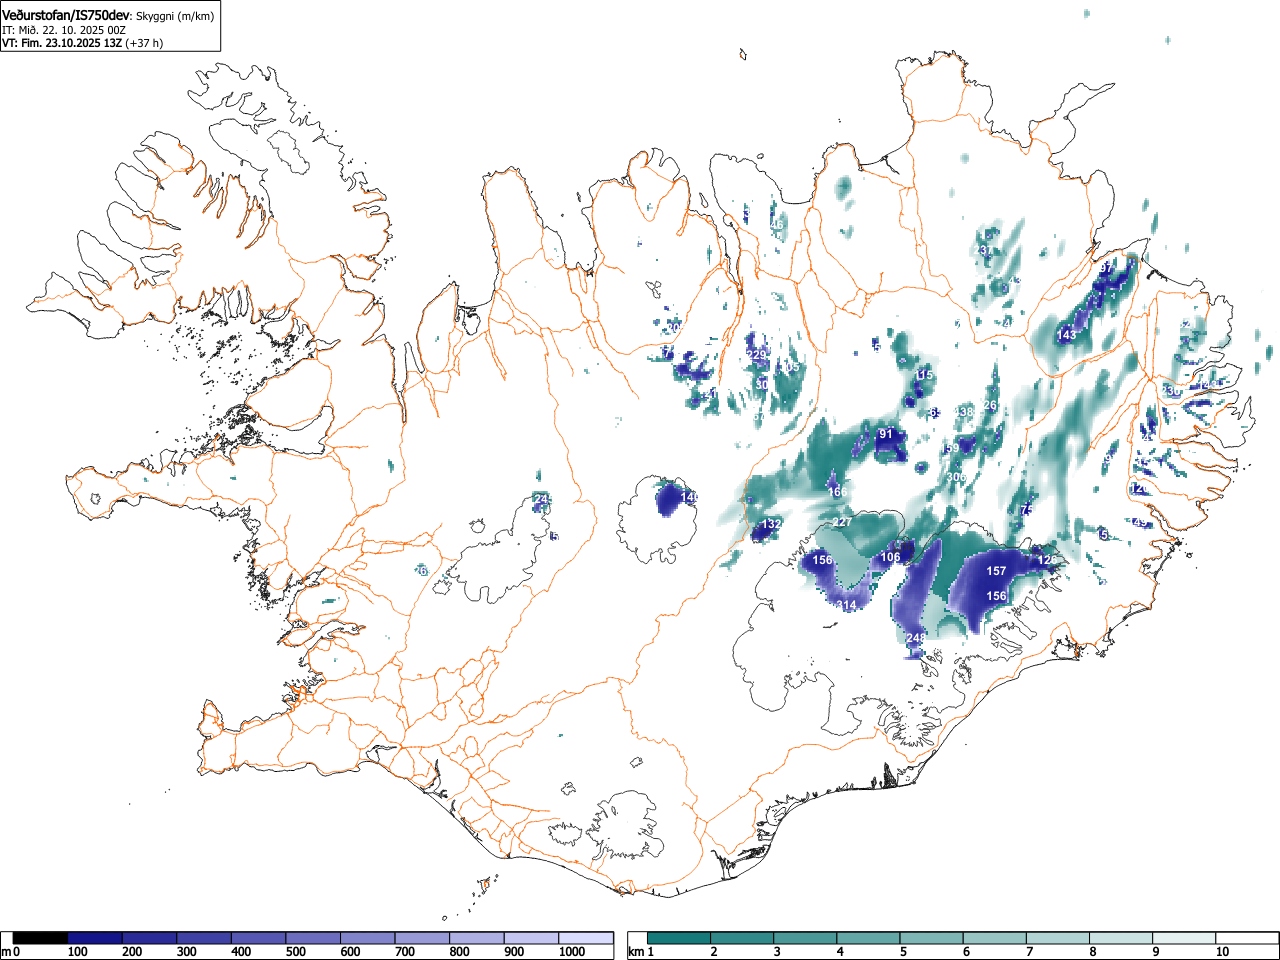This screenshot has width=1280, height=960.
Task: Click the '157' visibility value on the map
Action: [x=997, y=571]
